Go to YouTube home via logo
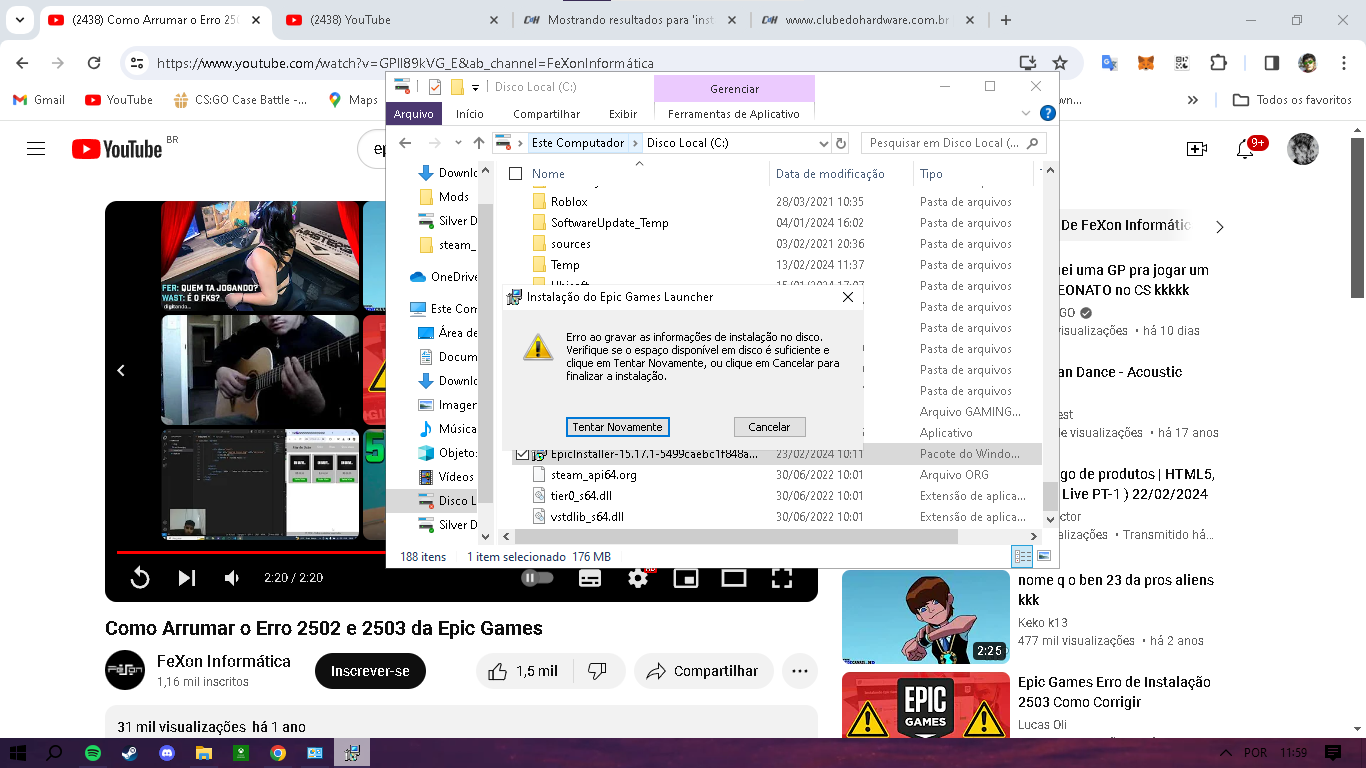Viewport: 1366px width, 768px height. [117, 149]
